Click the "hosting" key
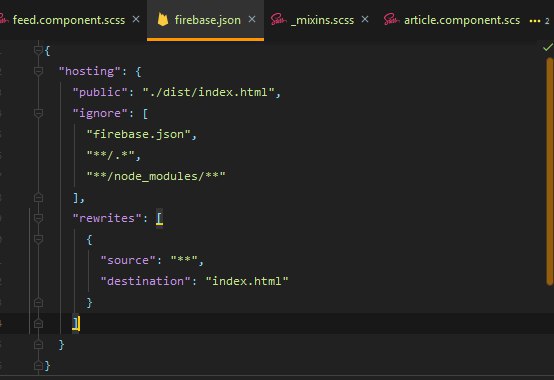554x380 pixels. [89, 71]
